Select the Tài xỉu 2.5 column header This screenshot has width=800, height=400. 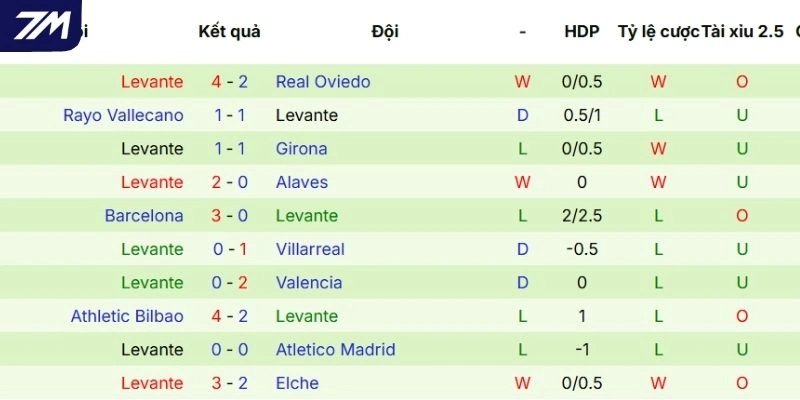pos(742,31)
